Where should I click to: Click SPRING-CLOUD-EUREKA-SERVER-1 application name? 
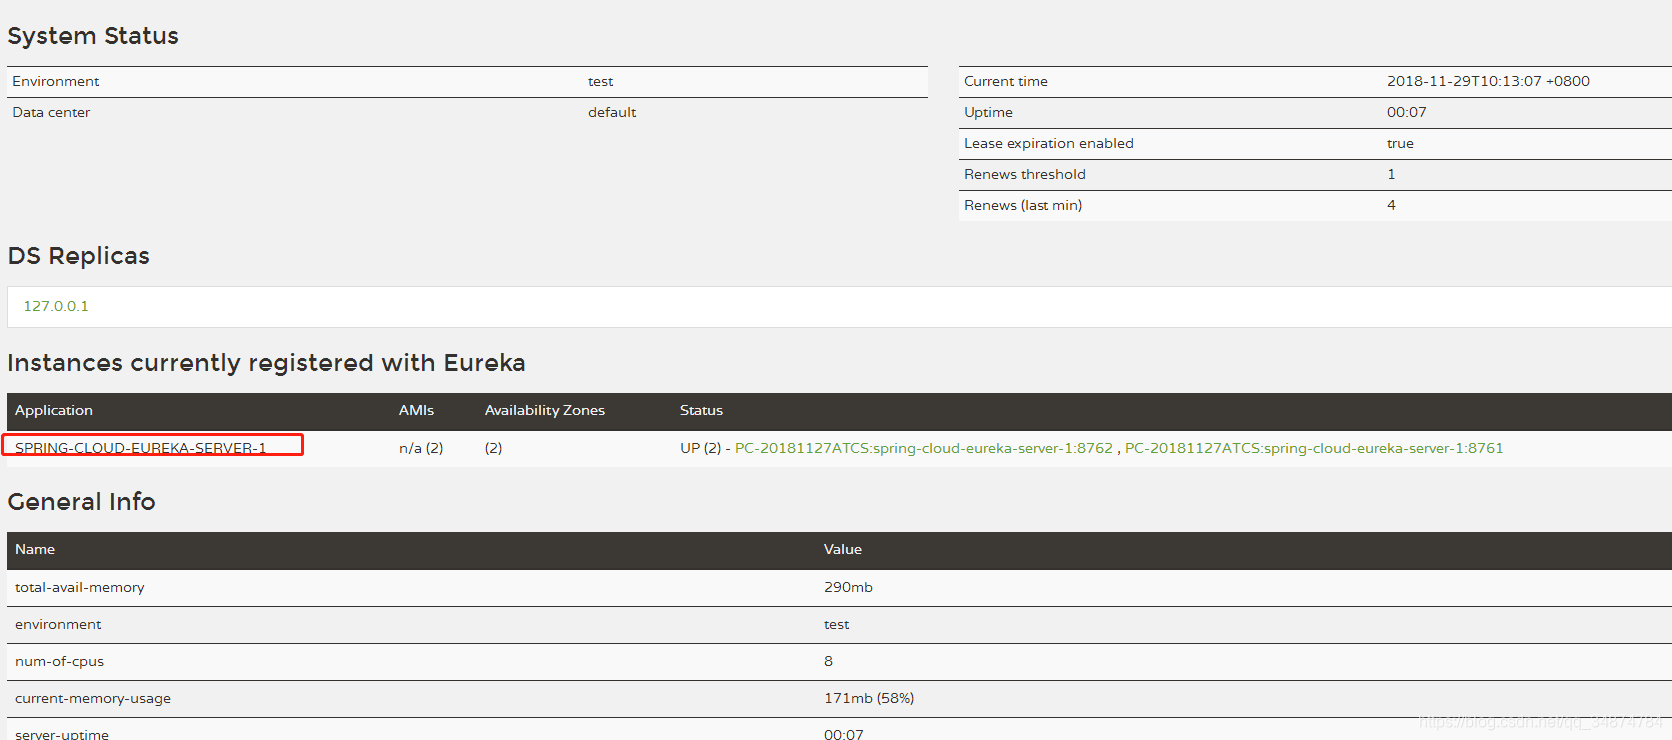coord(141,448)
